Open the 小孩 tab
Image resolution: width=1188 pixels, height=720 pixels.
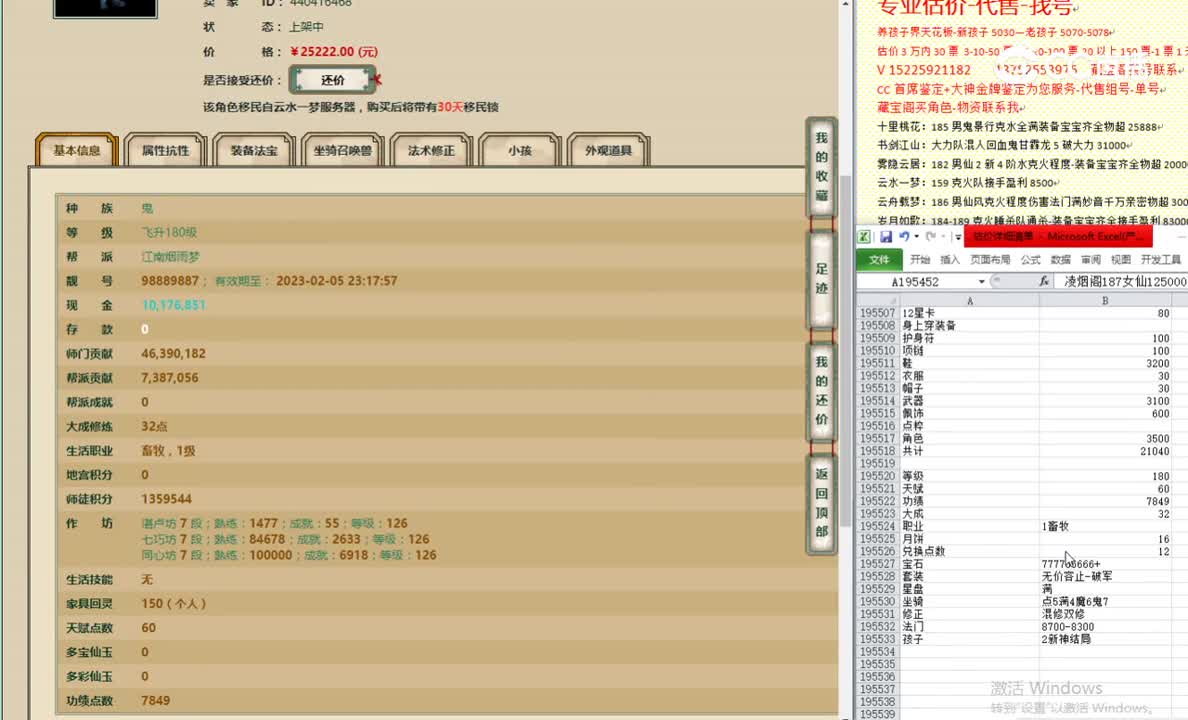(x=520, y=150)
